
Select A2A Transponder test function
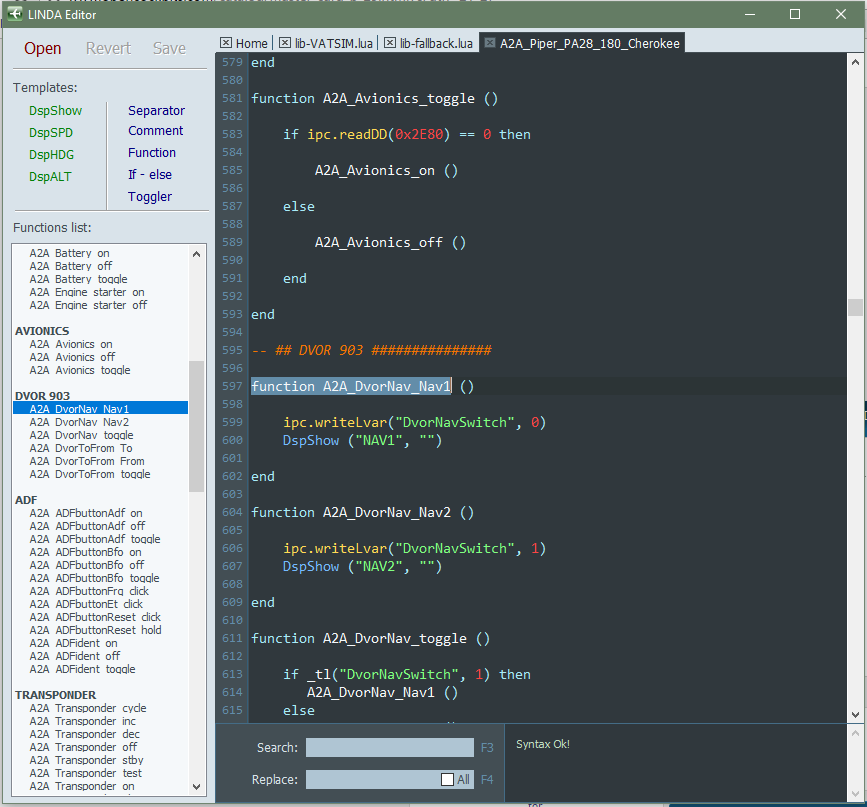click(x=86, y=773)
